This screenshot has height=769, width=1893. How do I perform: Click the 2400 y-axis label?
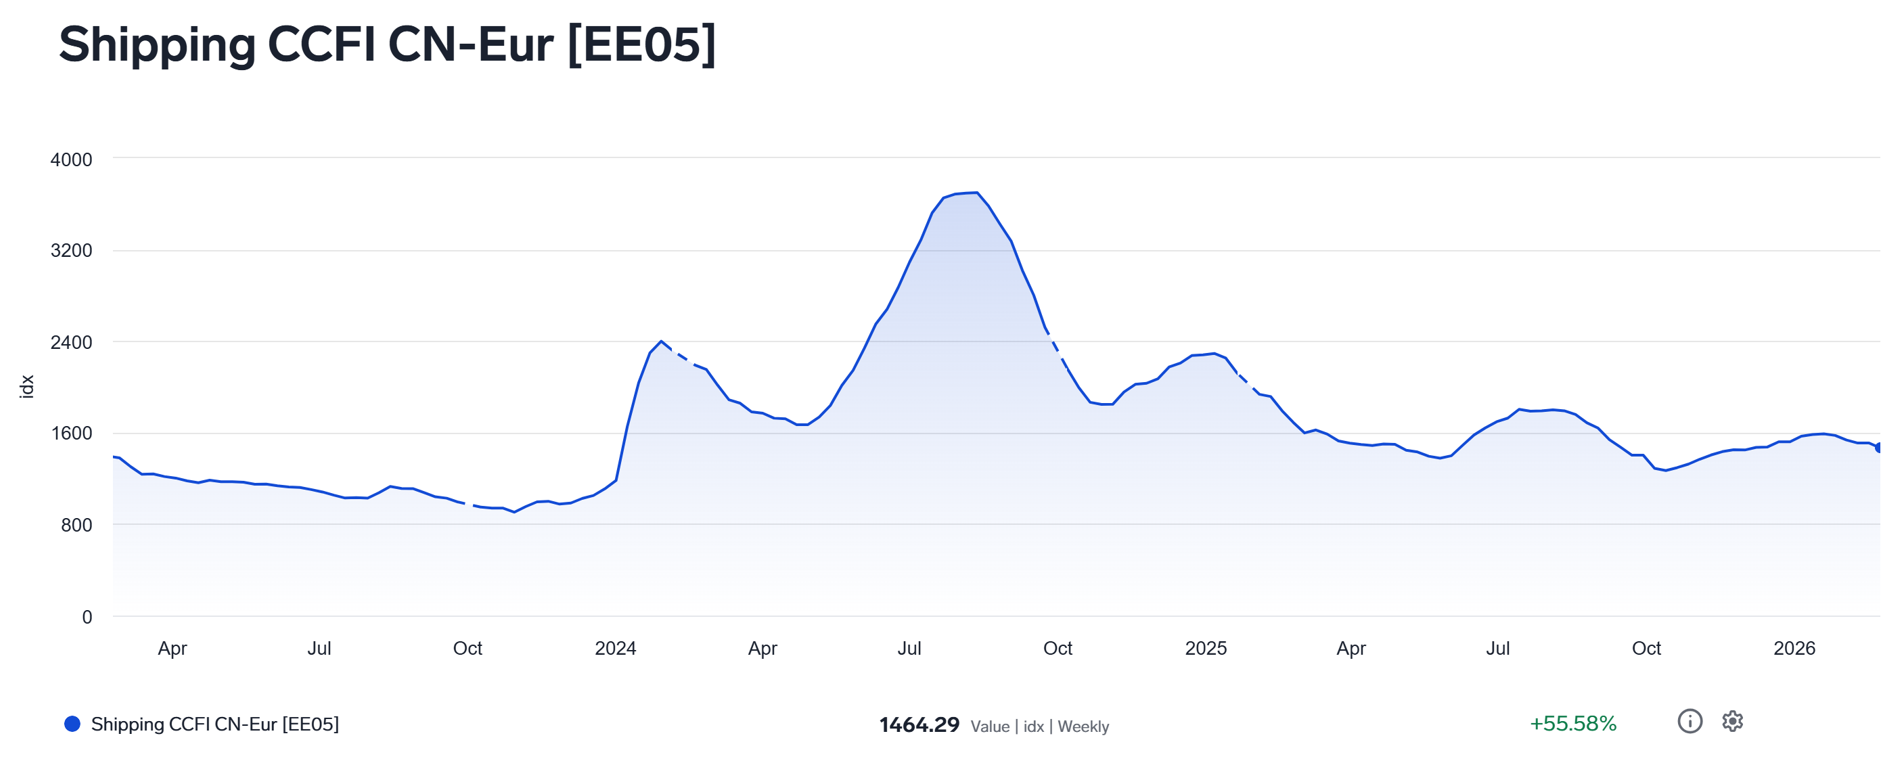71,343
